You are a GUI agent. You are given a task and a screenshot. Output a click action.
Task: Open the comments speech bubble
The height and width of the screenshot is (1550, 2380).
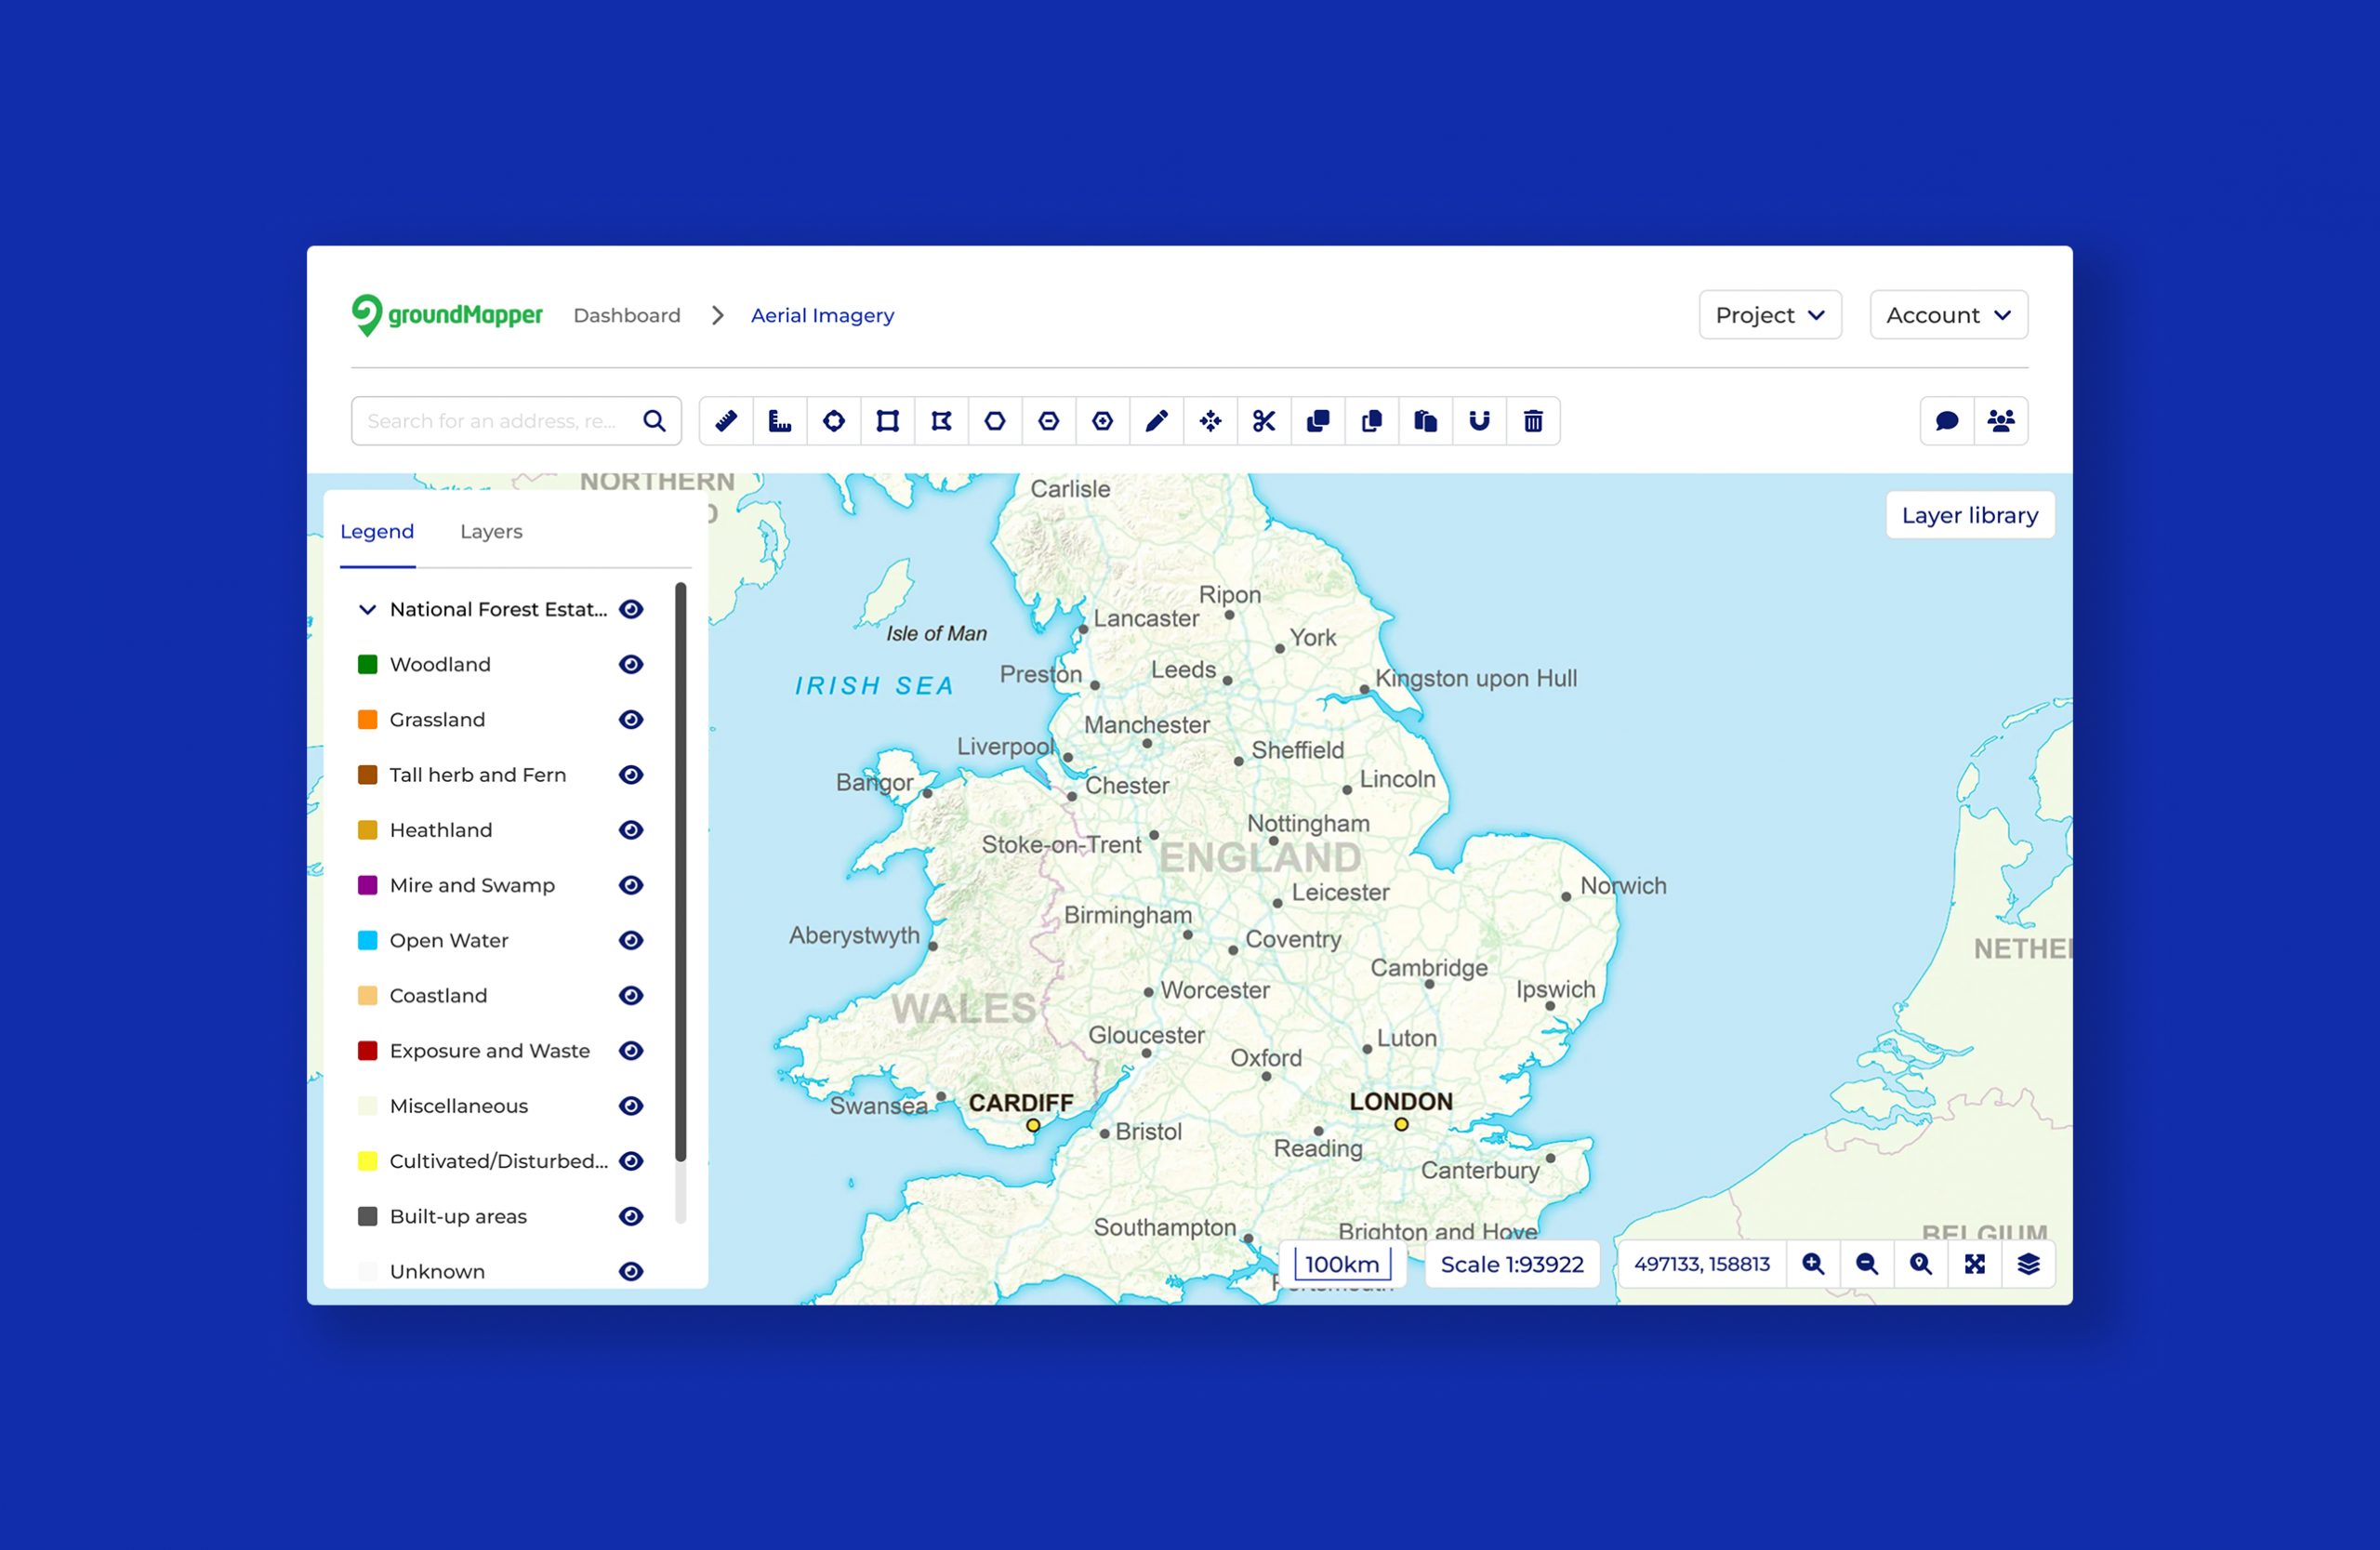tap(1946, 421)
